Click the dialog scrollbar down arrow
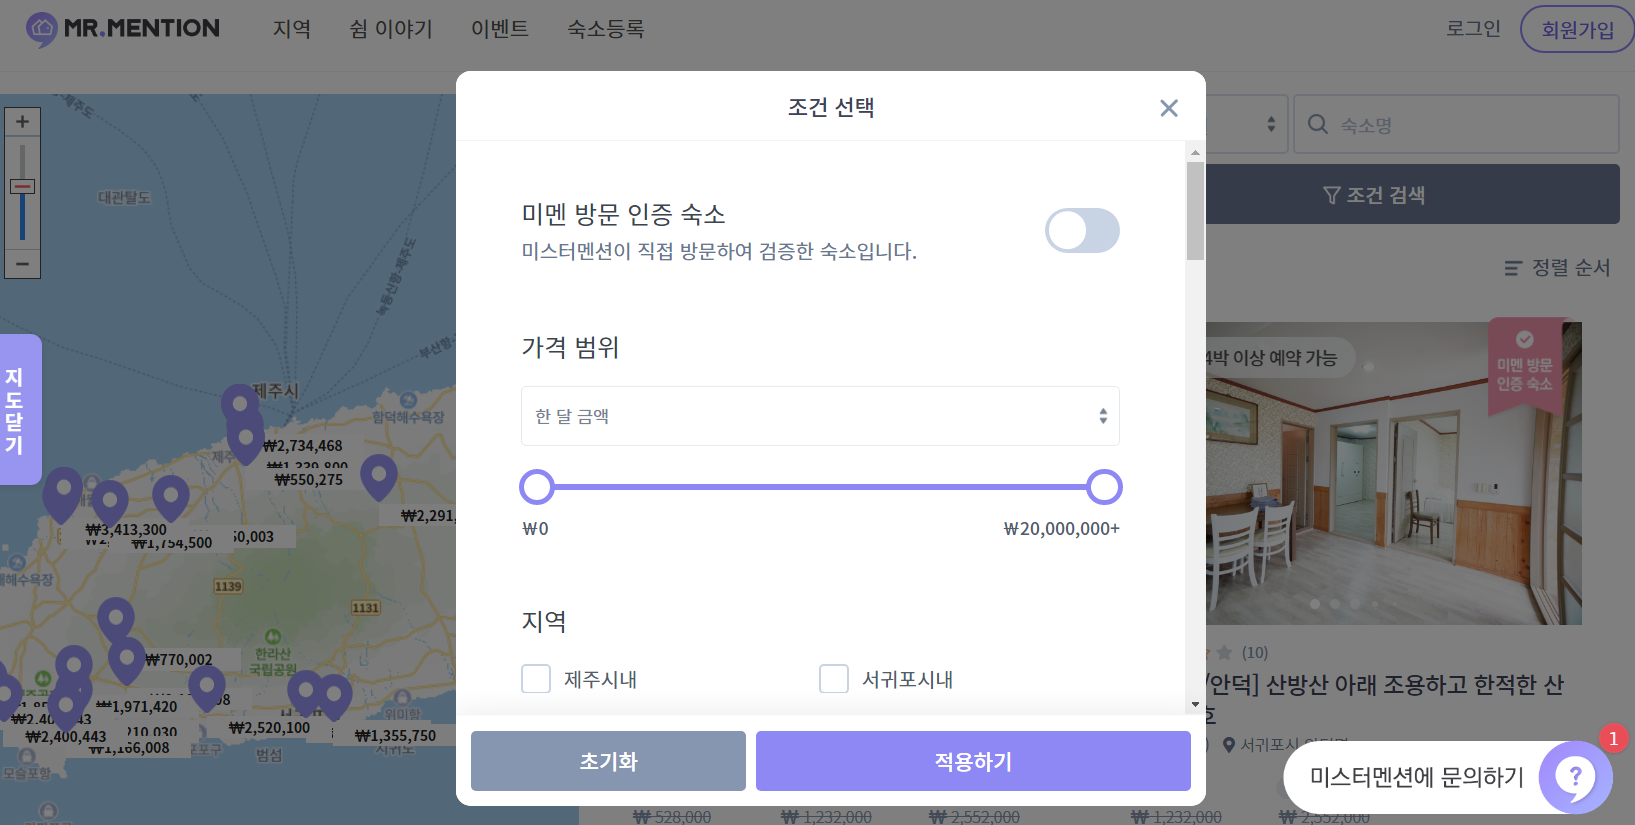 pos(1195,705)
